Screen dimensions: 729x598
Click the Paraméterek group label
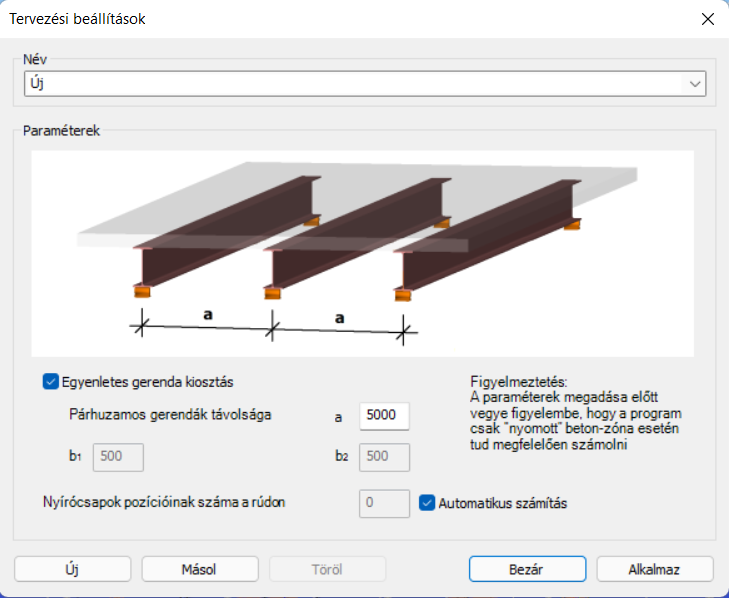[61, 131]
